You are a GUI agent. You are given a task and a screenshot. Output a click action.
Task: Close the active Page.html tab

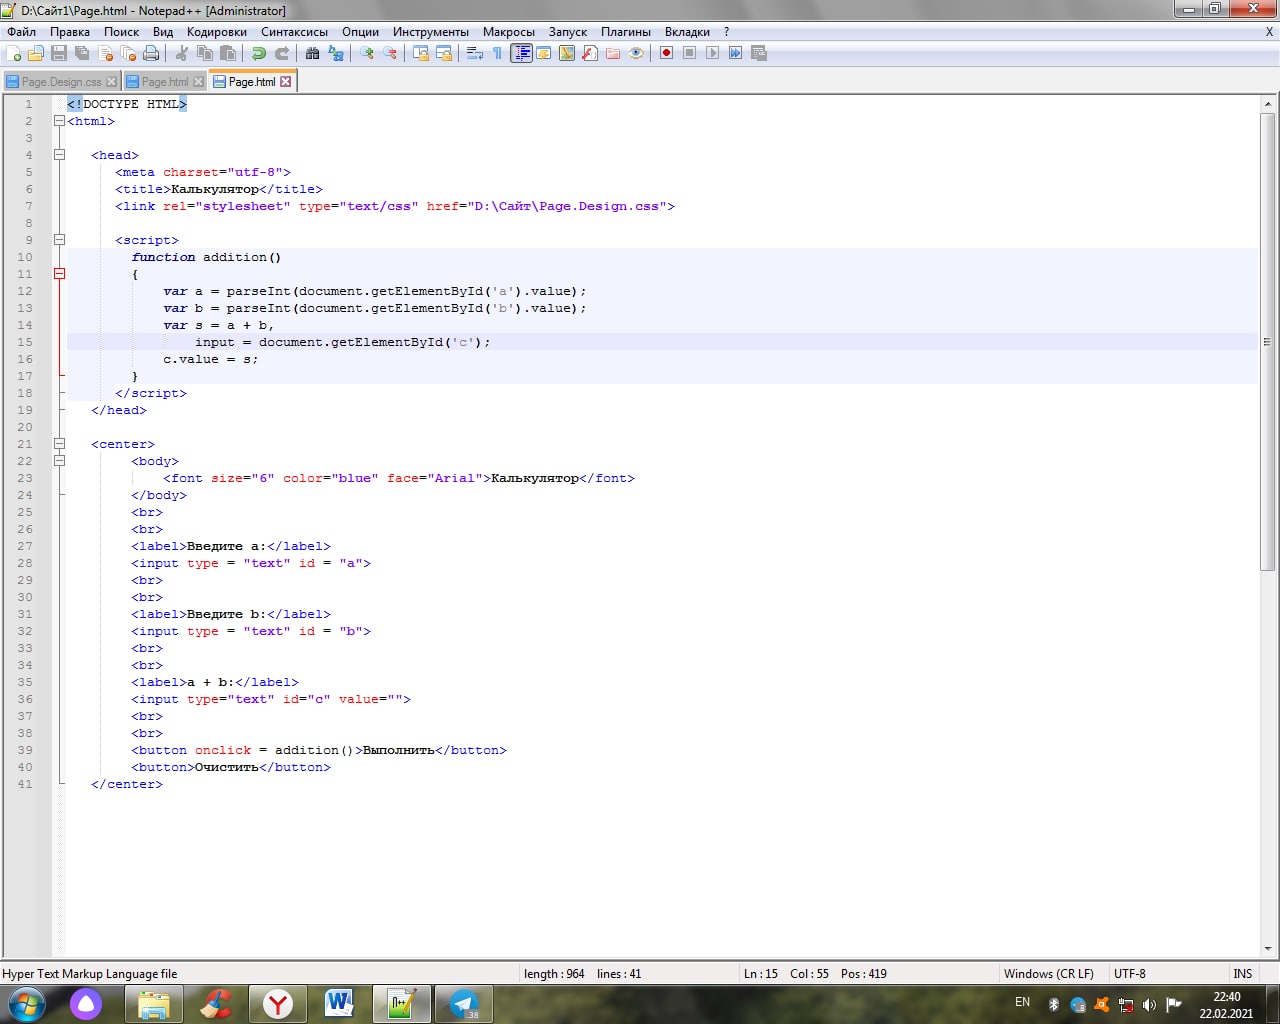[286, 82]
